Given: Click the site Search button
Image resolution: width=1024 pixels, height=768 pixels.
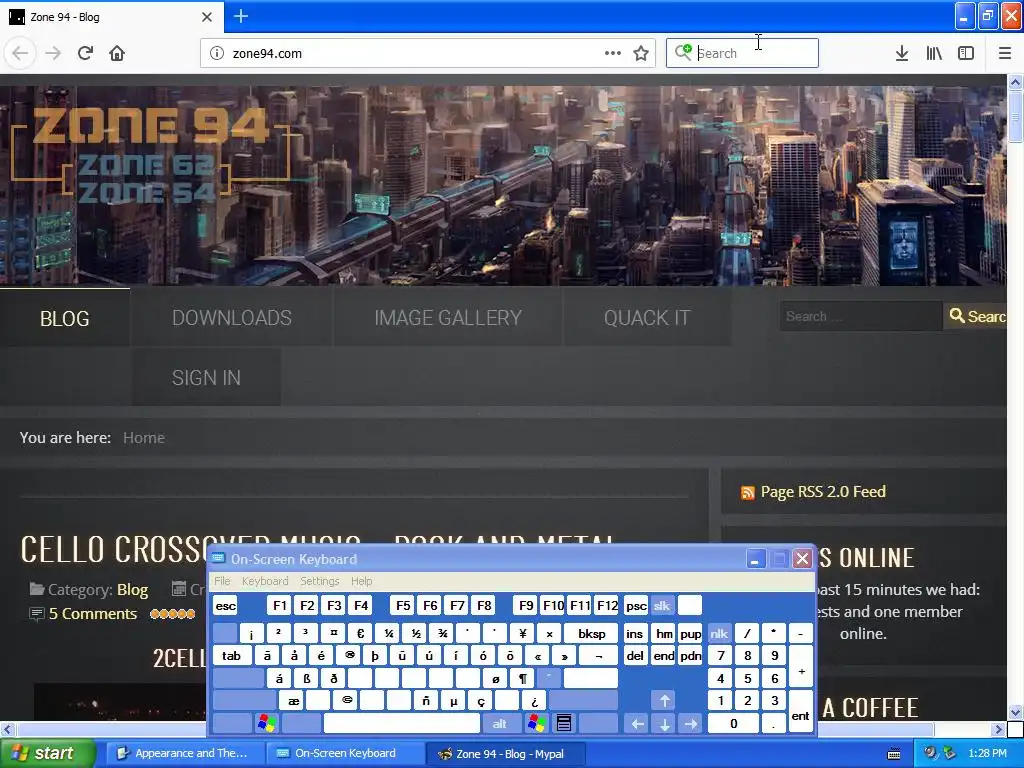Looking at the screenshot, I should pos(976,317).
